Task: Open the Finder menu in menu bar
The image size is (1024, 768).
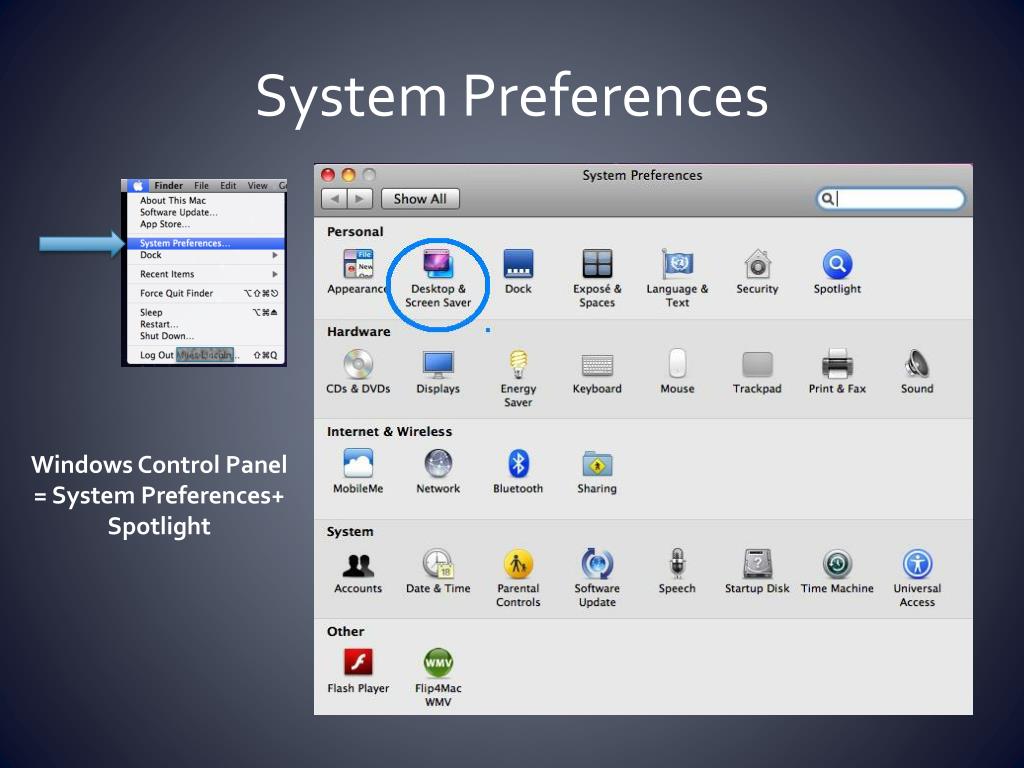Action: click(168, 185)
